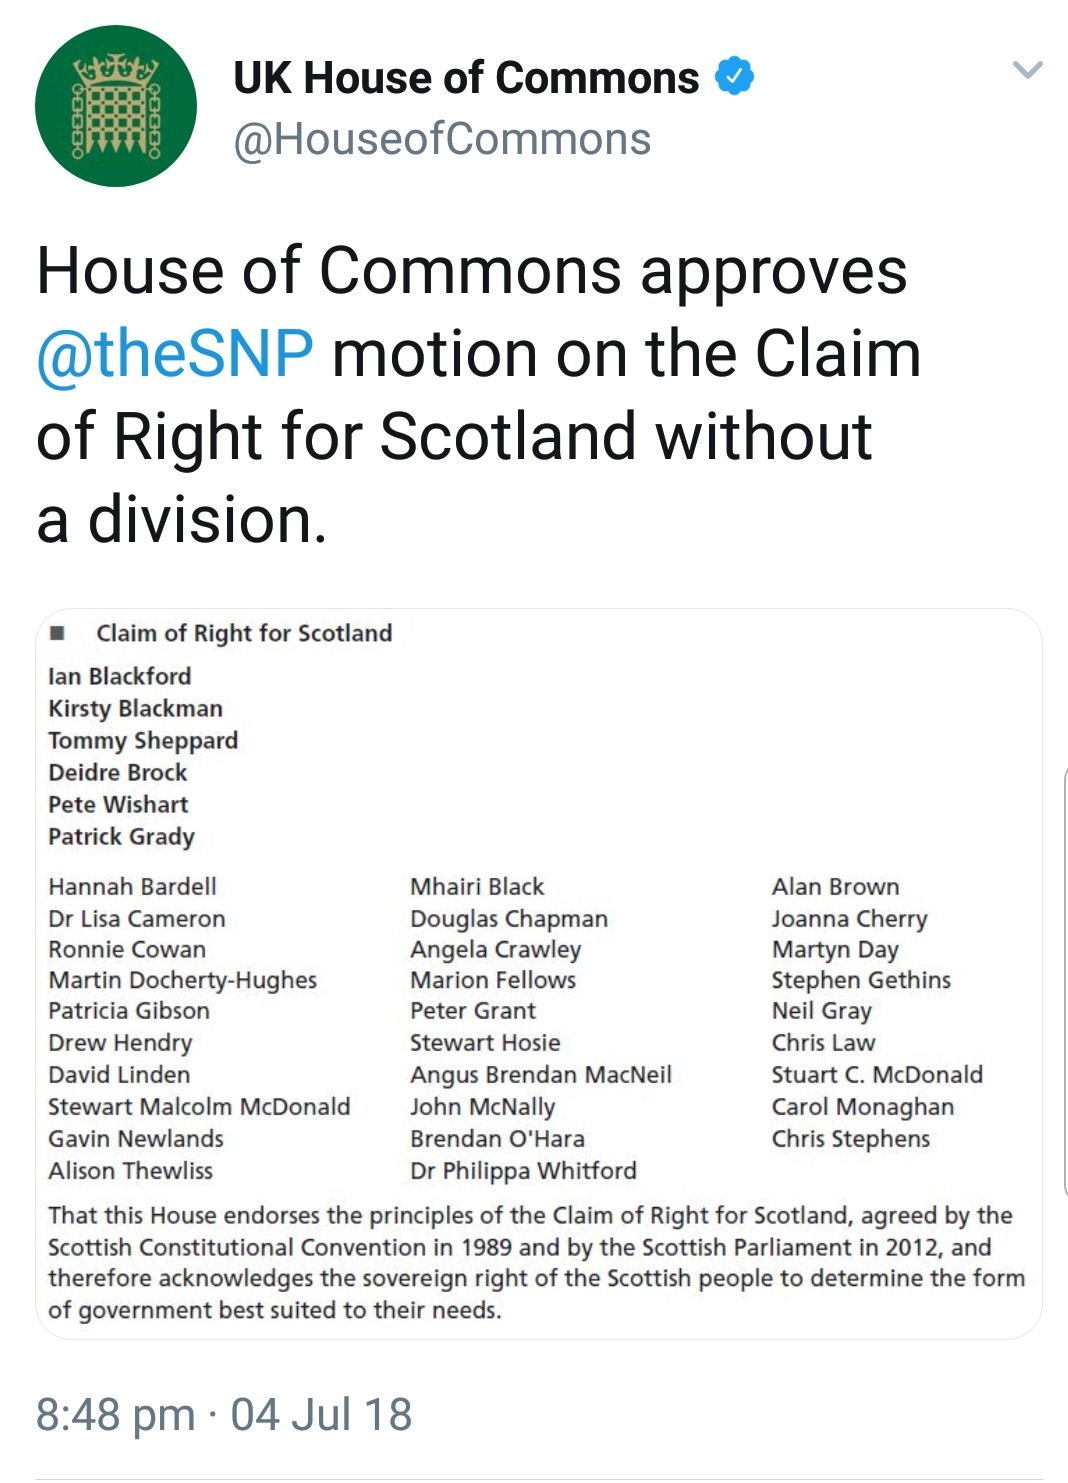Click the @HouseofCommons handle
This screenshot has height=1483, width=1068.
coord(441,139)
